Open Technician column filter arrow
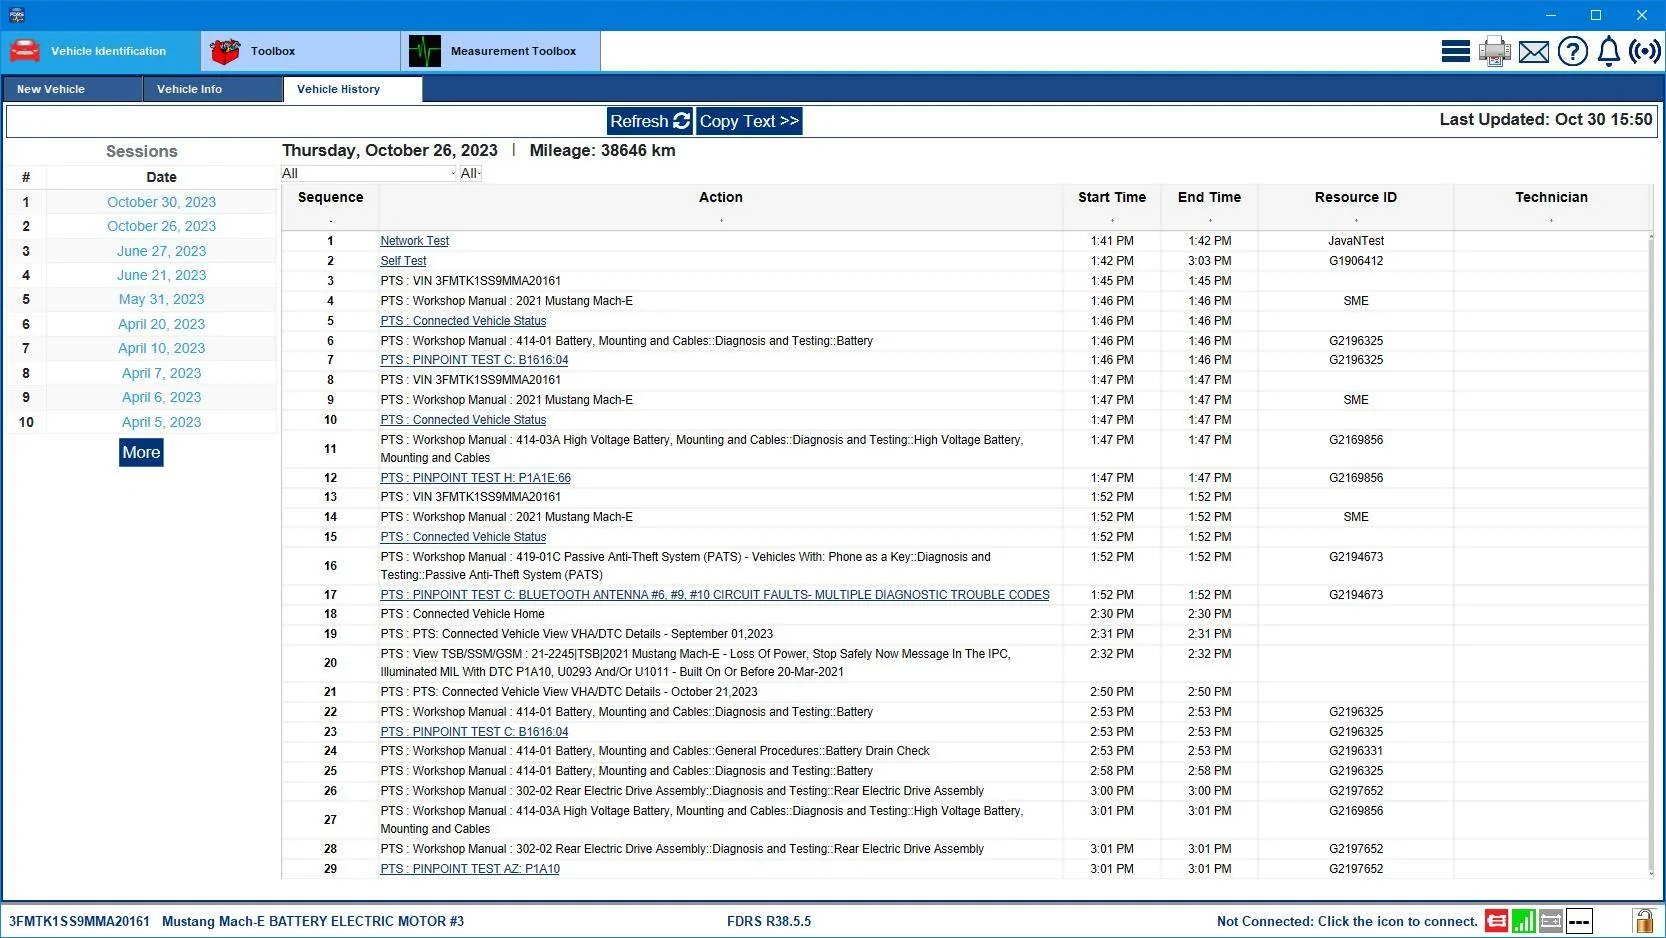Screen dimensions: 1666x938 [1551, 220]
